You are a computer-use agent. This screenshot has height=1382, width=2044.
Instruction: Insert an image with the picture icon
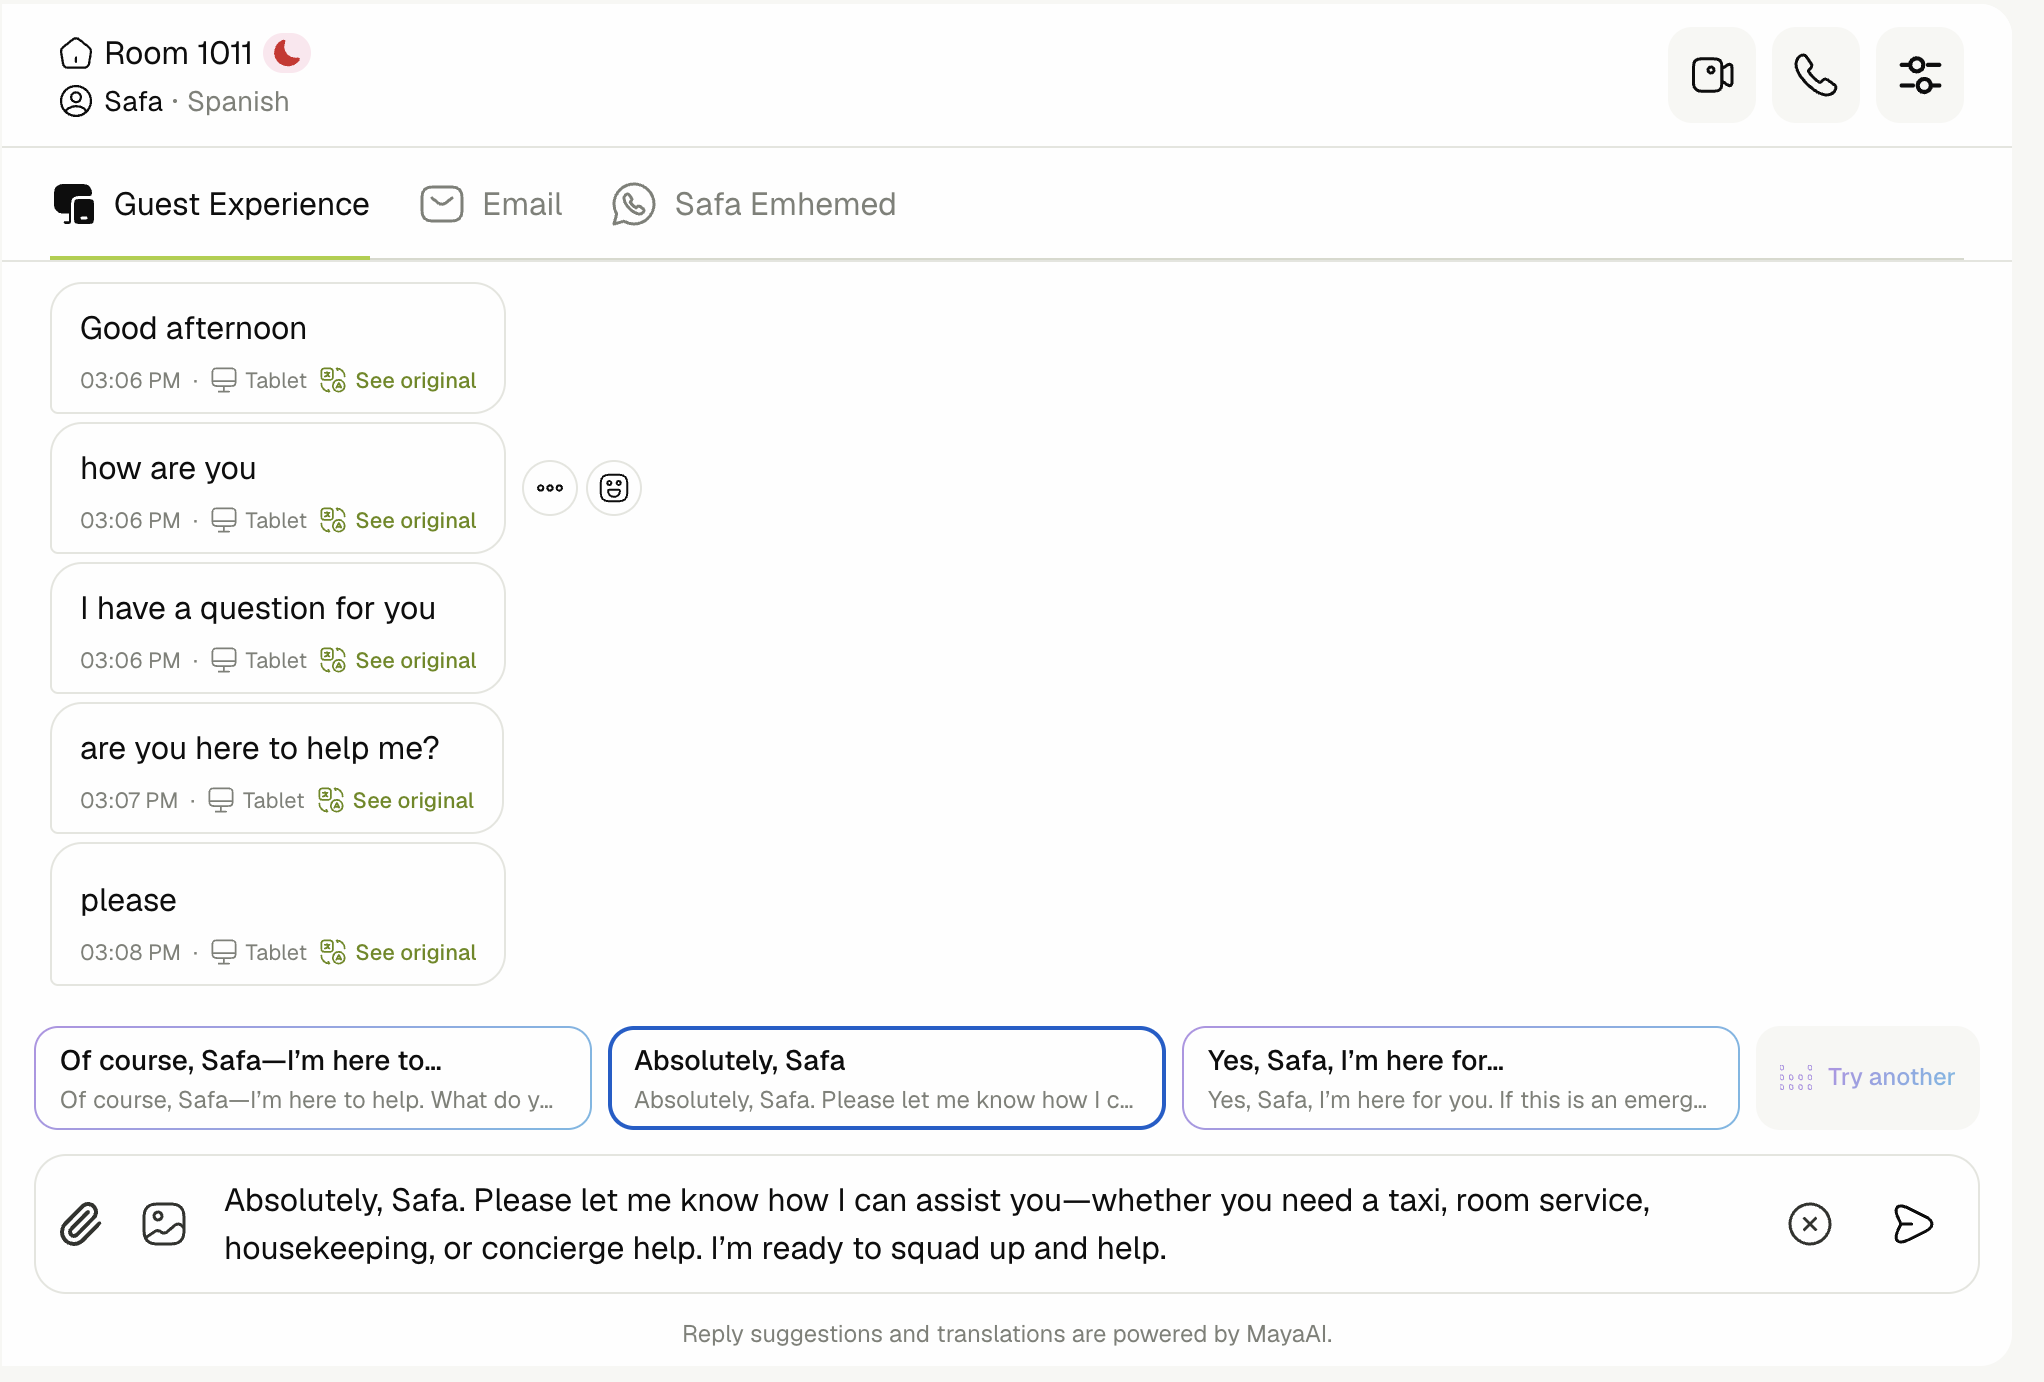pos(164,1224)
